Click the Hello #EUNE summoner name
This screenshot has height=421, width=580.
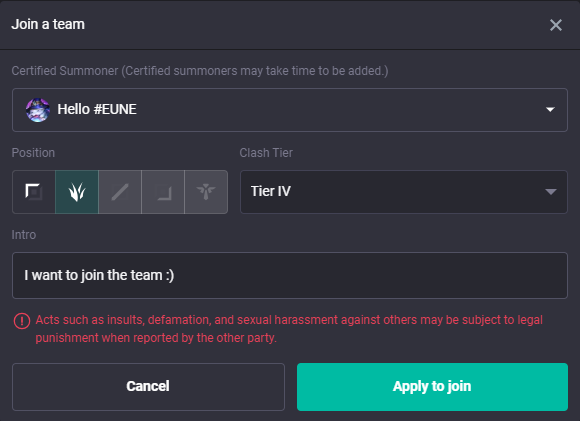pos(97,110)
